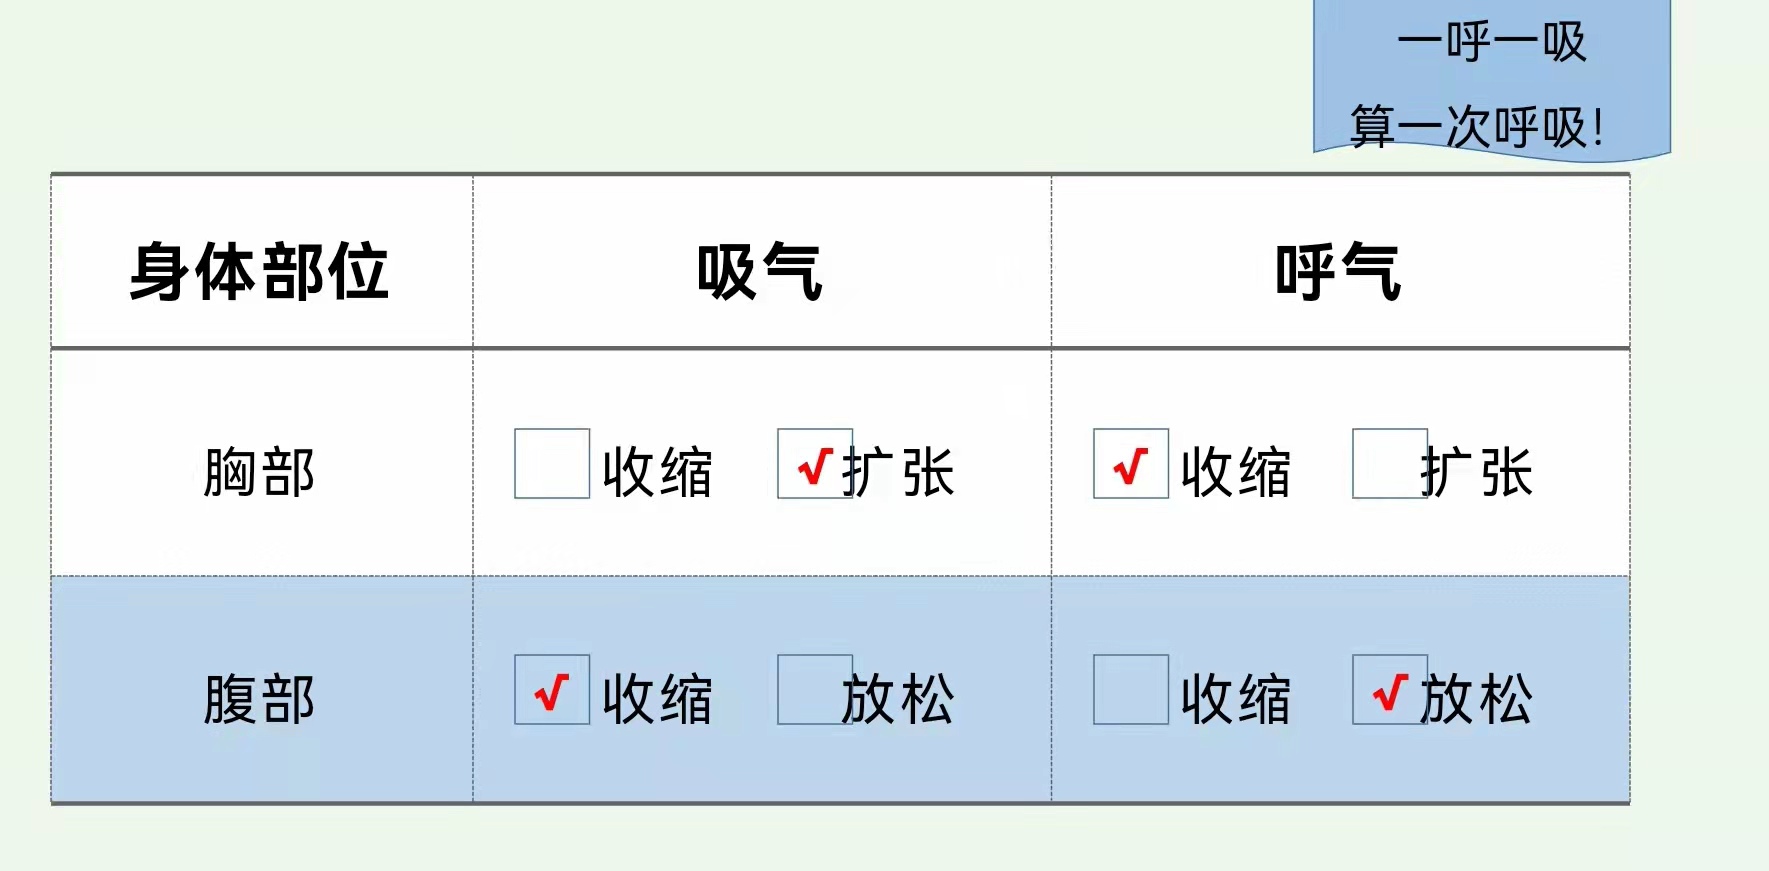
Task: Select the 呼气 column header
Action: coord(1338,272)
